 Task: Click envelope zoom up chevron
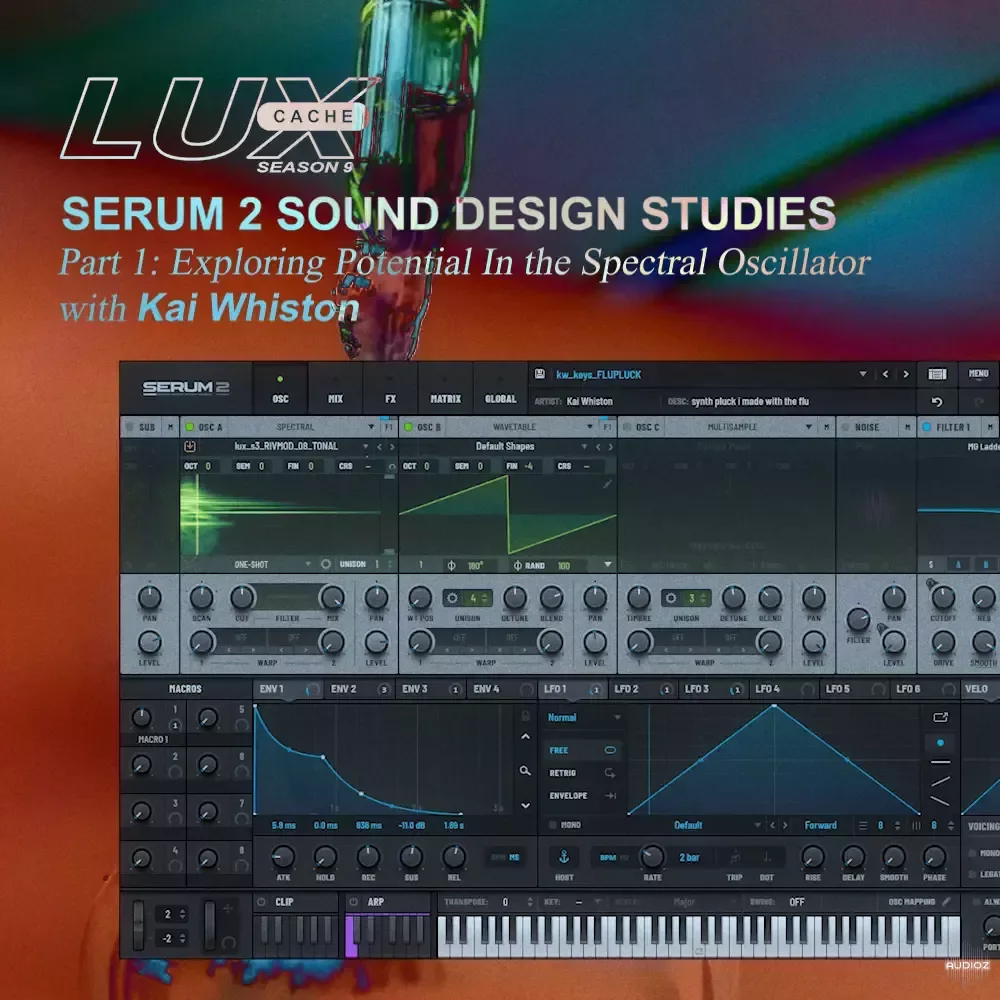(x=526, y=737)
